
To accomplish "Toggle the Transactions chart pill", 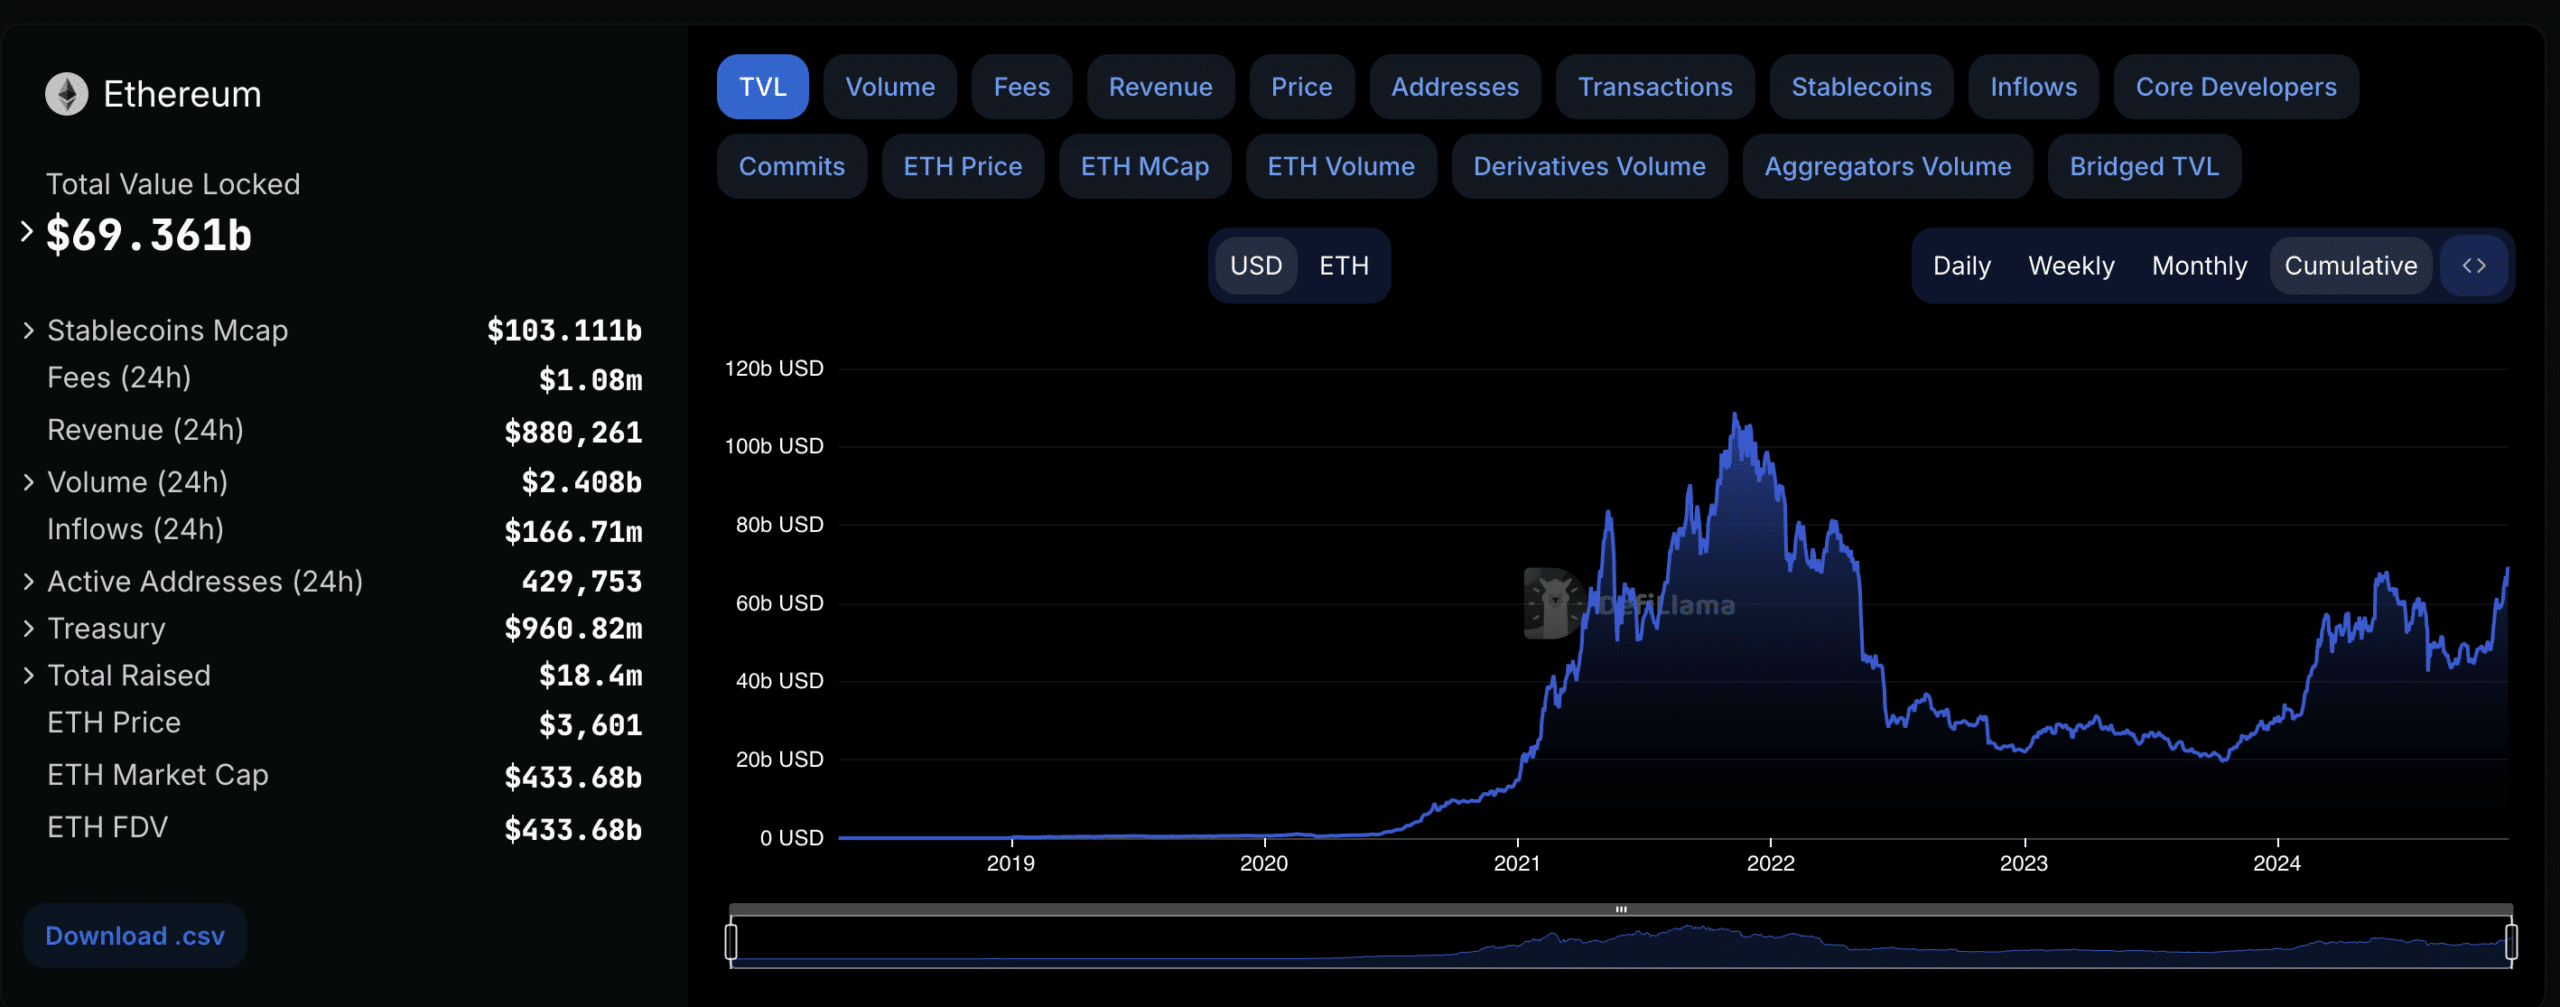I will point(1655,87).
